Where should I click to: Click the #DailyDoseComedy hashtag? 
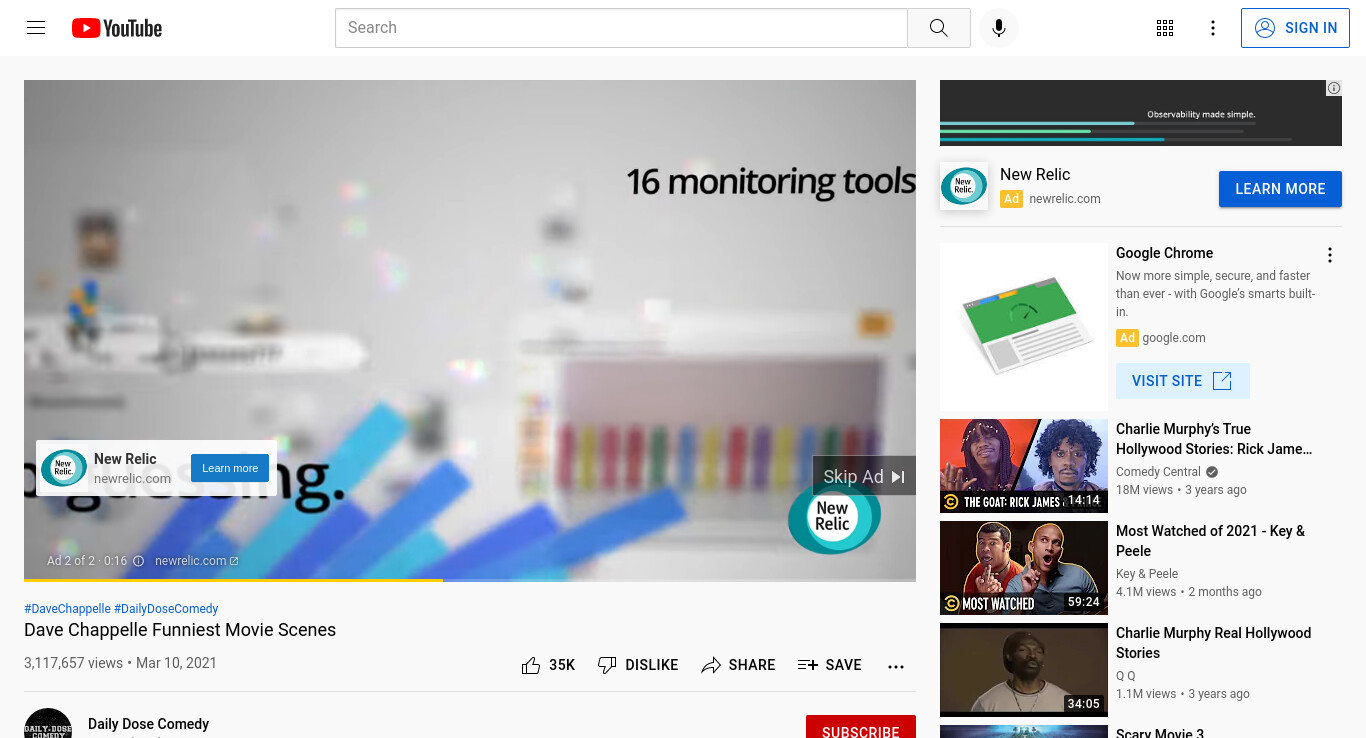166,608
